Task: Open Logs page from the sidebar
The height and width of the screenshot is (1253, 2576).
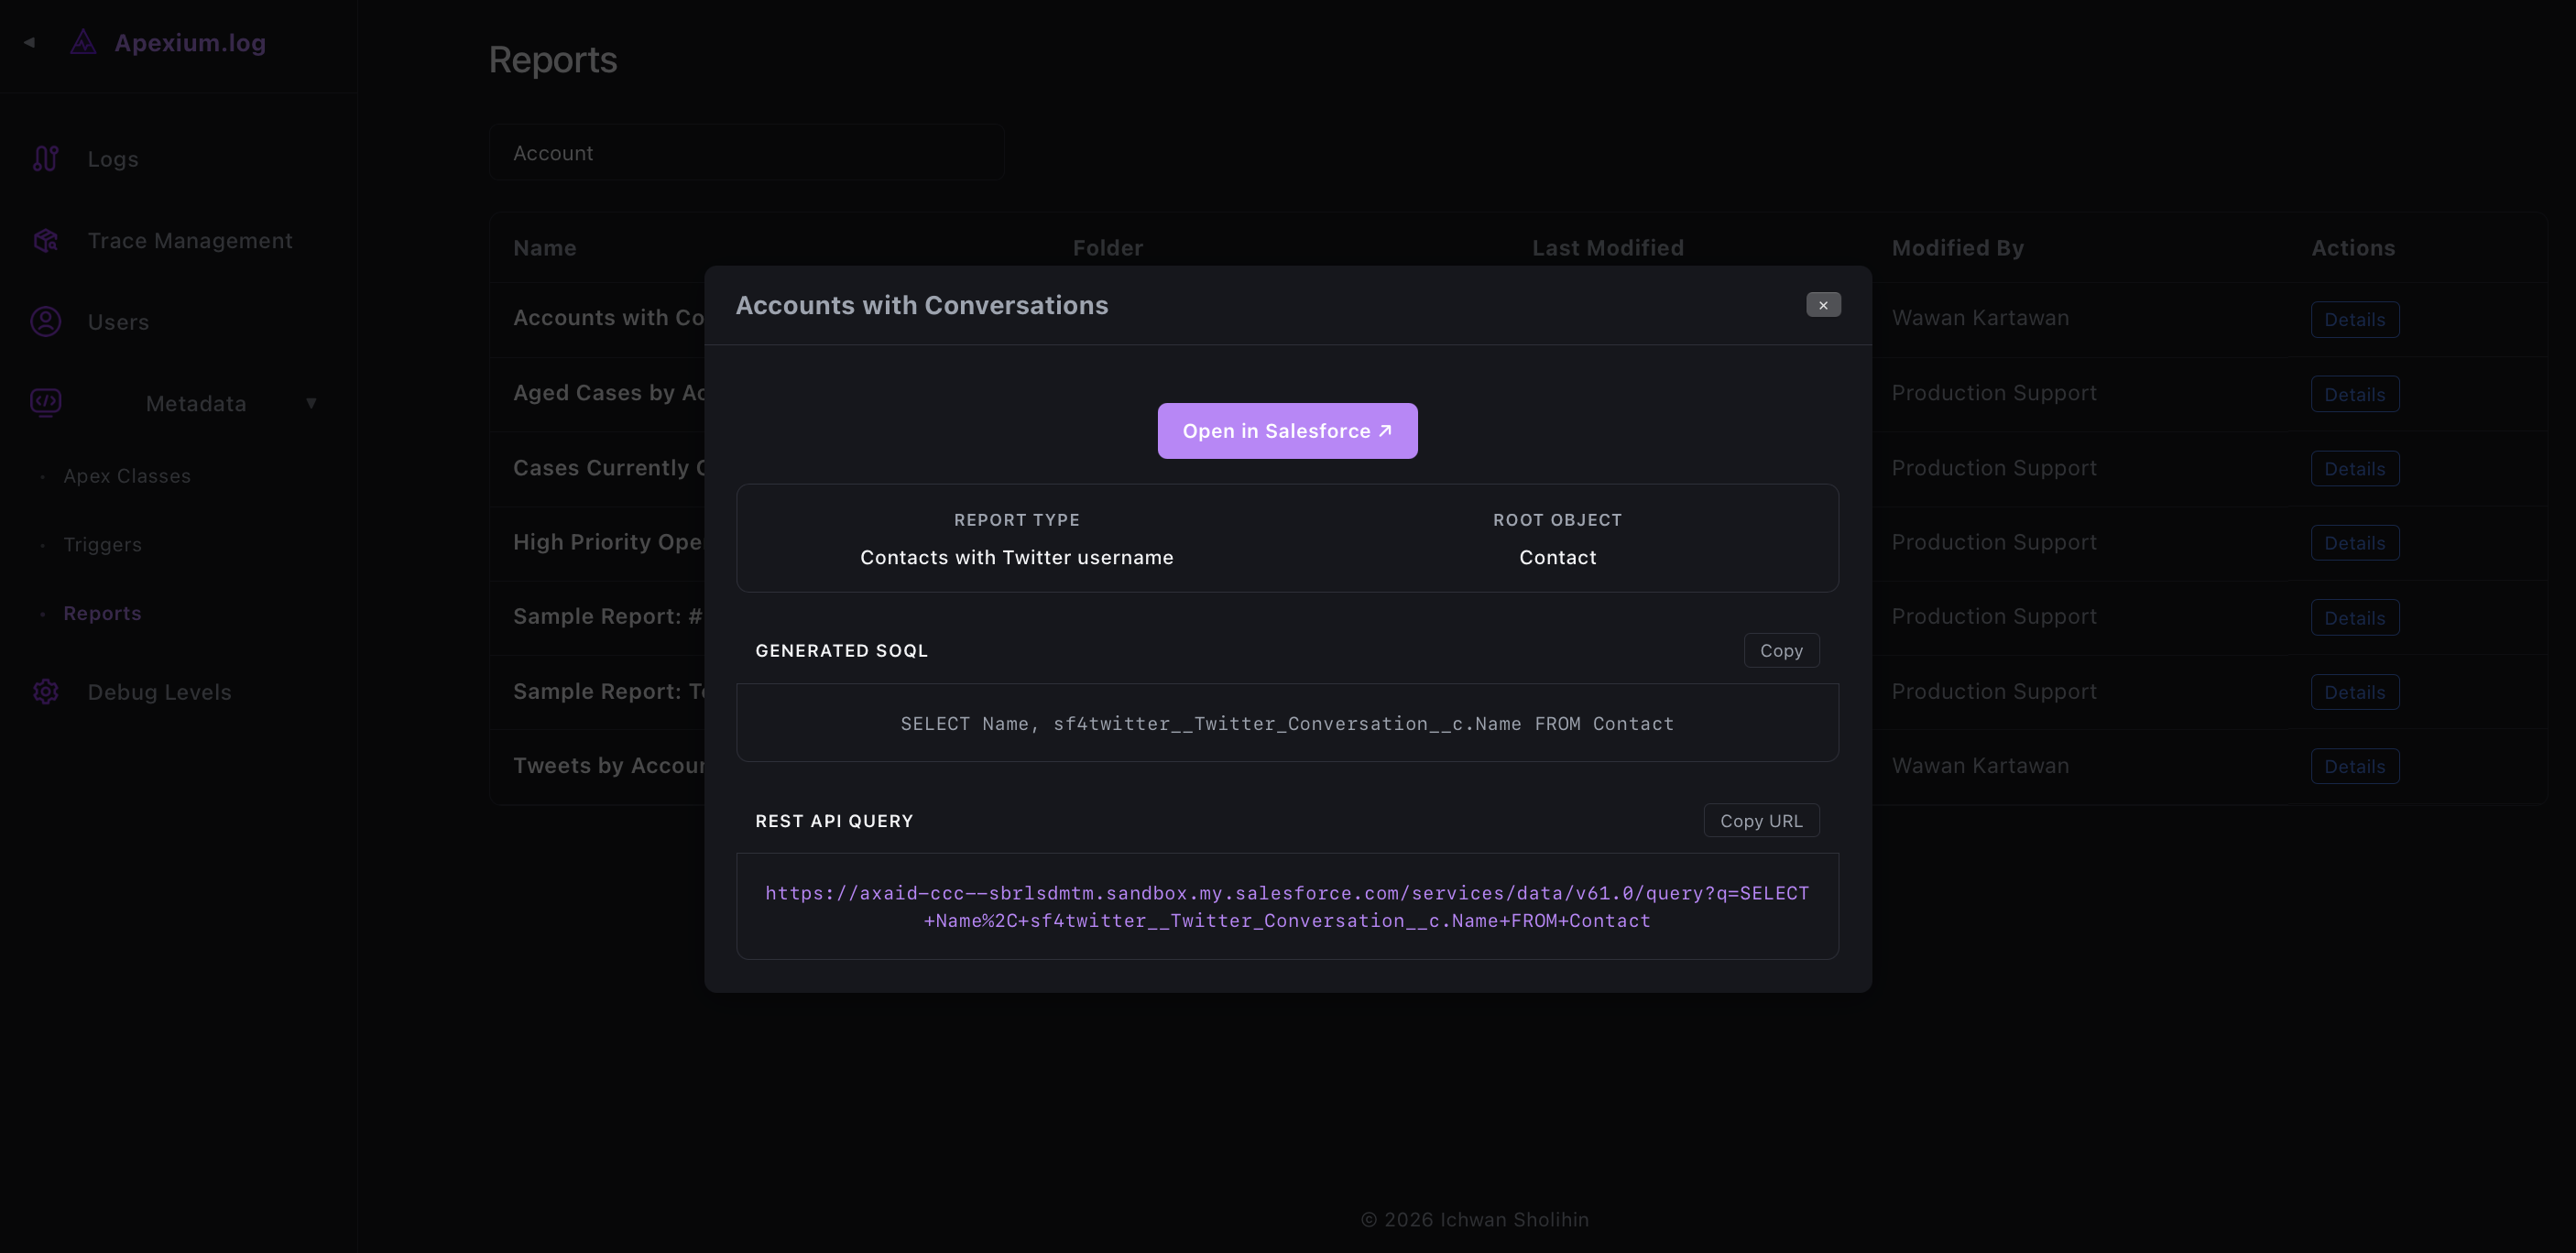Action: tap(113, 158)
